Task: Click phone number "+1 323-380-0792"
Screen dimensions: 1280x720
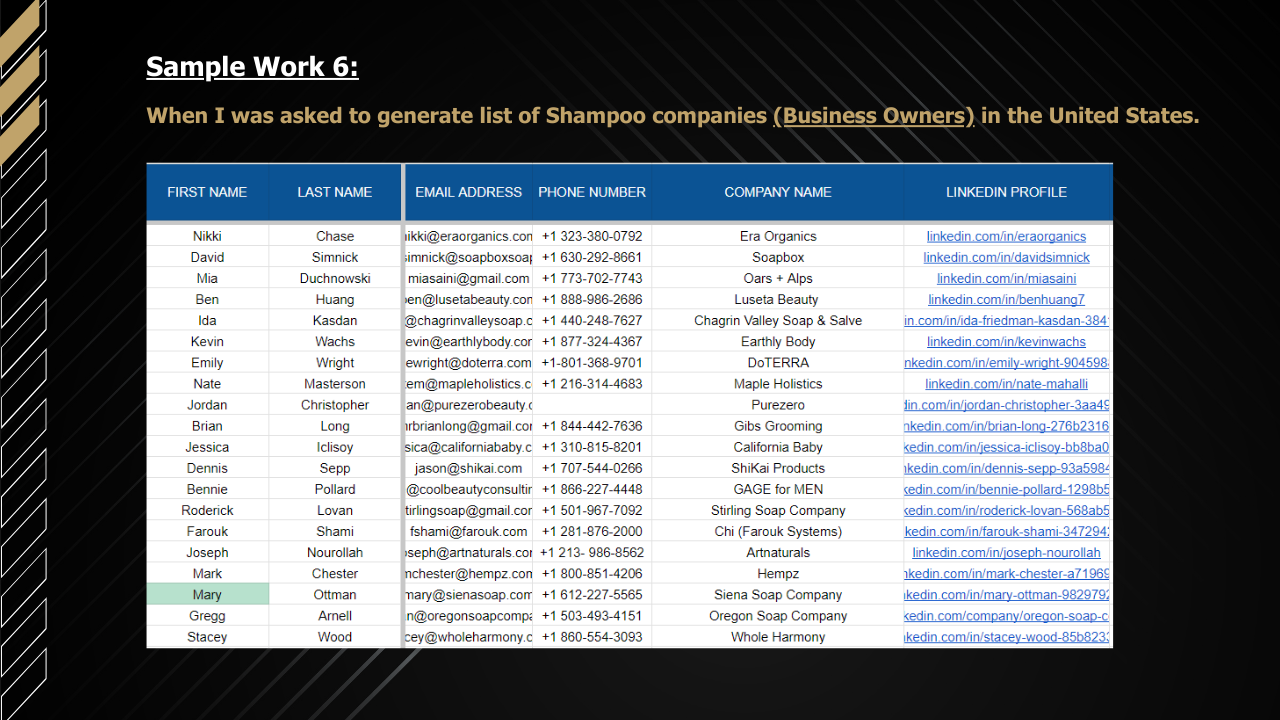Action: click(x=592, y=237)
